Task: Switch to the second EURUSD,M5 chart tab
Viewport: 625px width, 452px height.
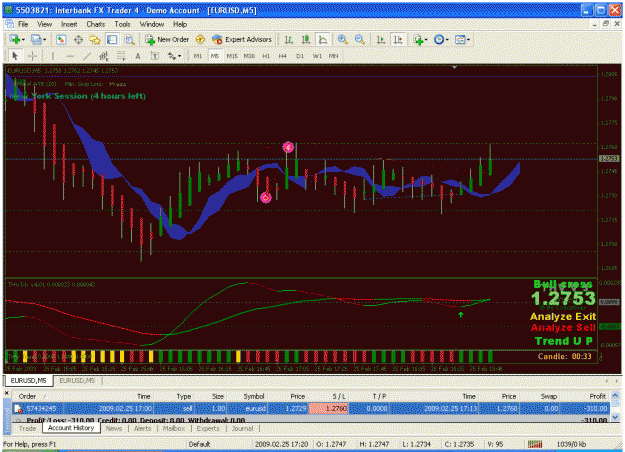Action: (77, 381)
